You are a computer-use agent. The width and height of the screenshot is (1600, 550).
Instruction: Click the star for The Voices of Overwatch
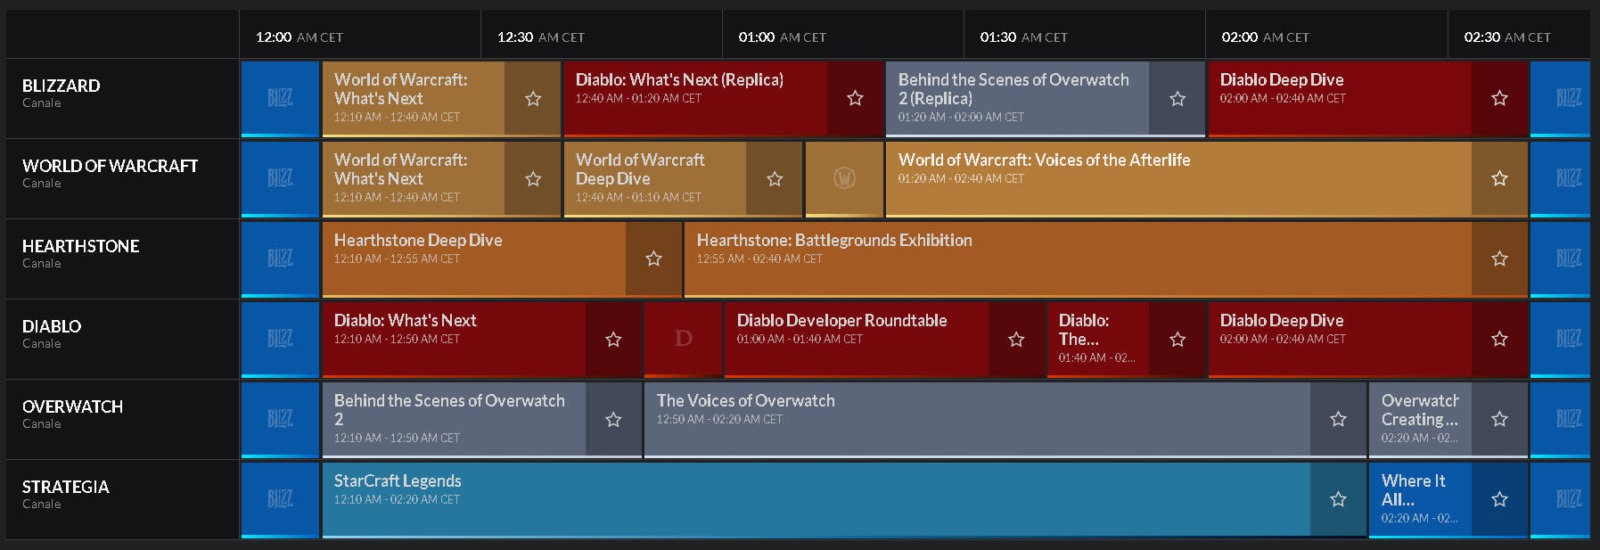click(x=1338, y=419)
